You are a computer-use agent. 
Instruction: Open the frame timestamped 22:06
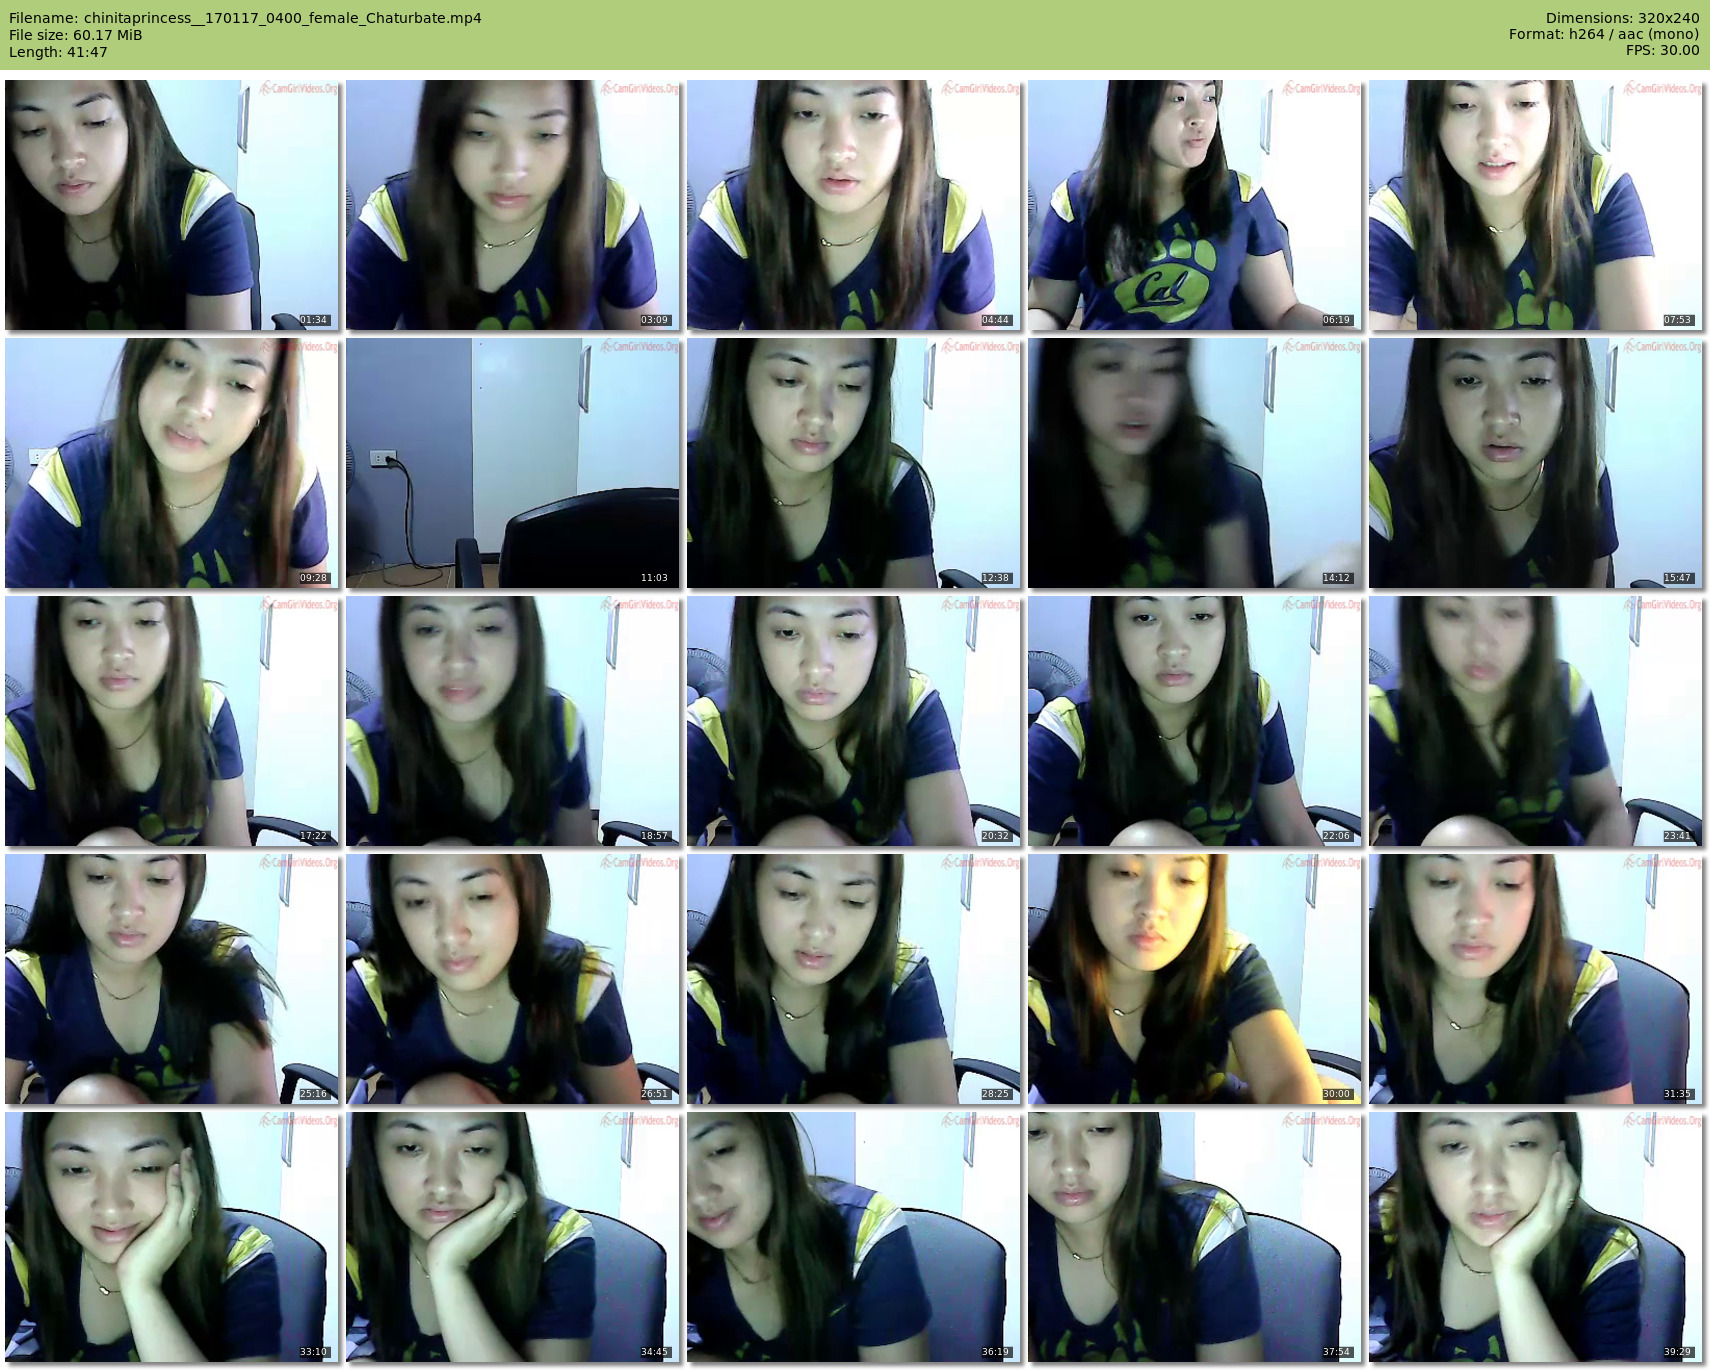tap(1195, 721)
